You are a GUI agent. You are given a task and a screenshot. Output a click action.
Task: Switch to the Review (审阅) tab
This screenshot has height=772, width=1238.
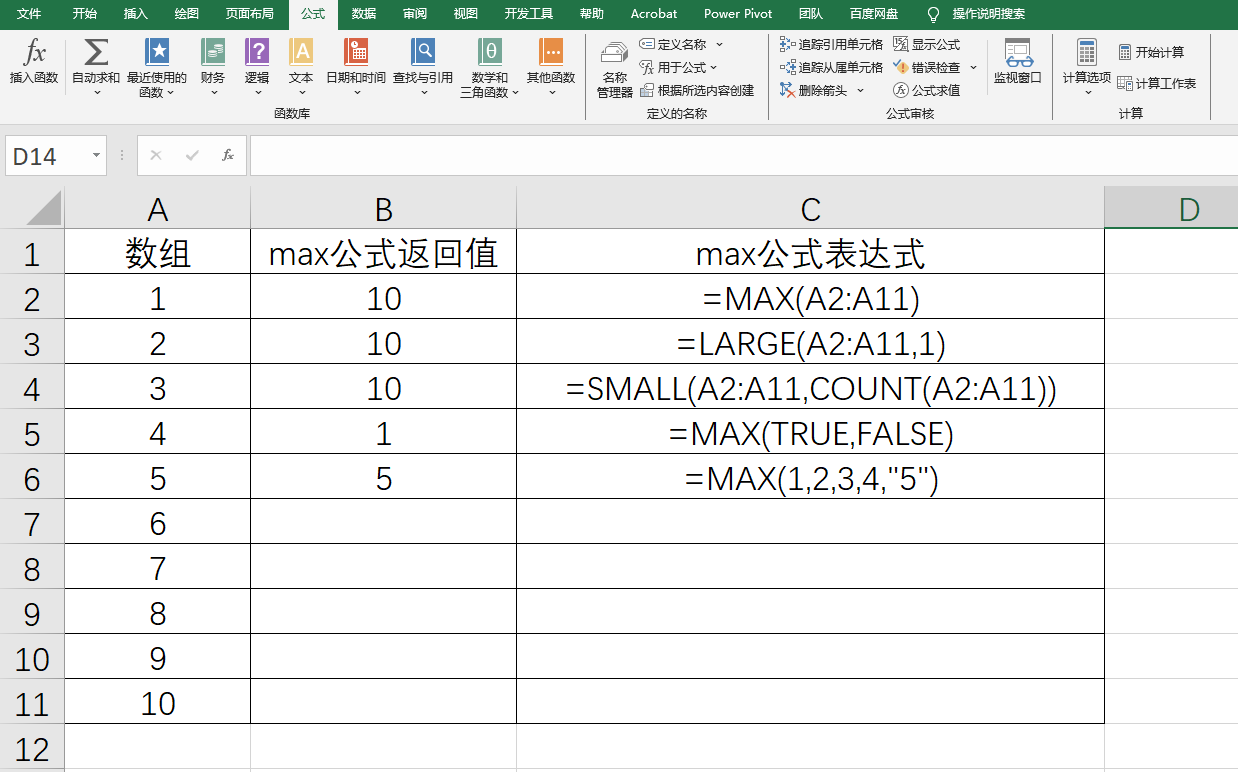415,14
